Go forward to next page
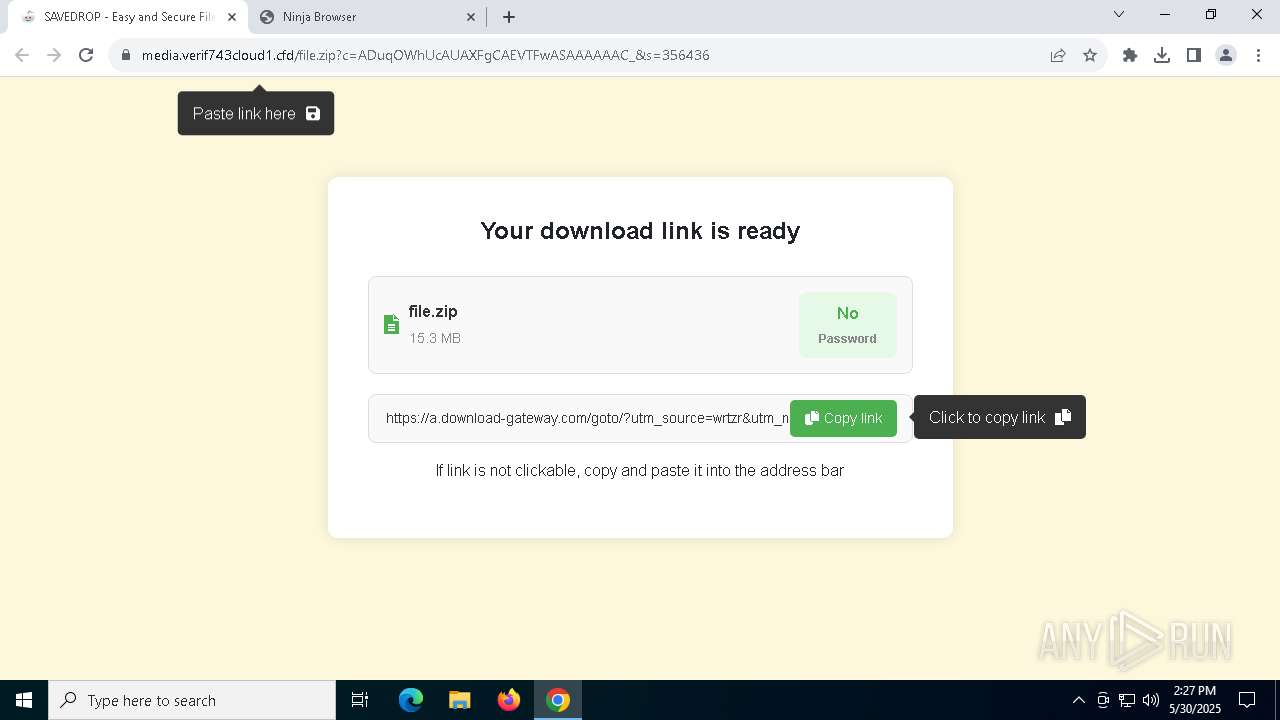 54,55
